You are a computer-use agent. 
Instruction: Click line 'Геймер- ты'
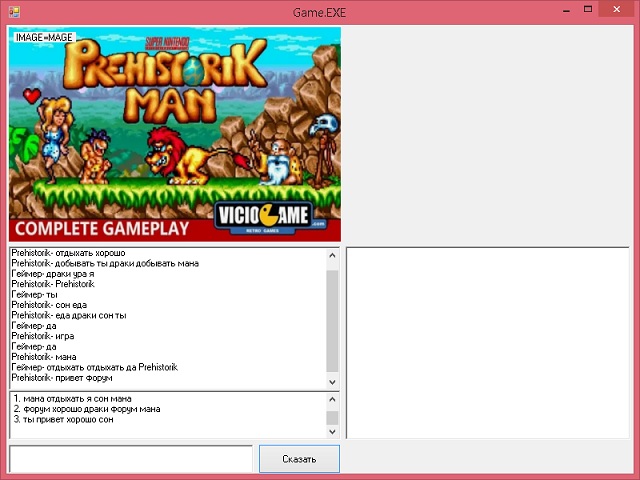pyautogui.click(x=34, y=295)
